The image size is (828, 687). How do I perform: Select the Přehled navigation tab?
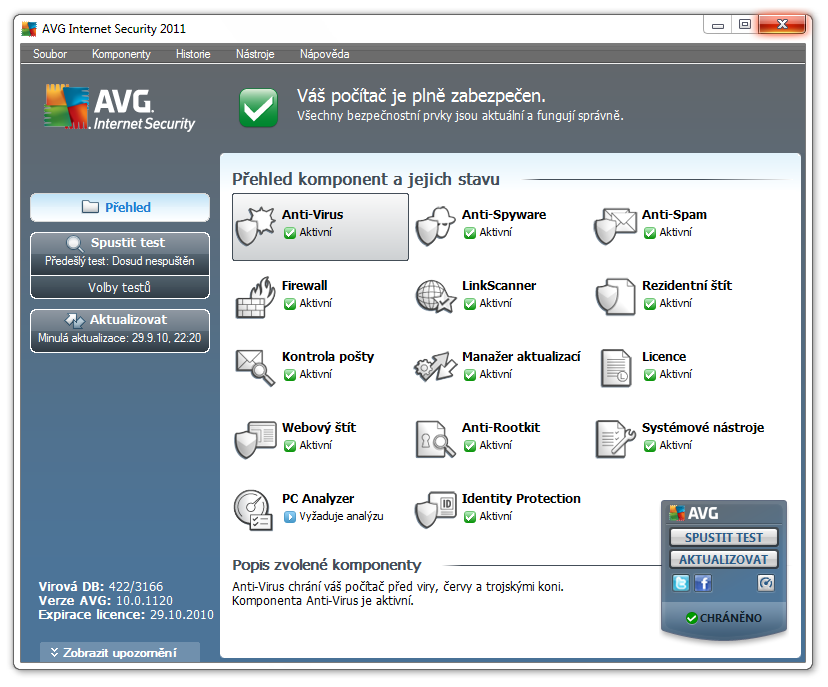click(x=120, y=207)
